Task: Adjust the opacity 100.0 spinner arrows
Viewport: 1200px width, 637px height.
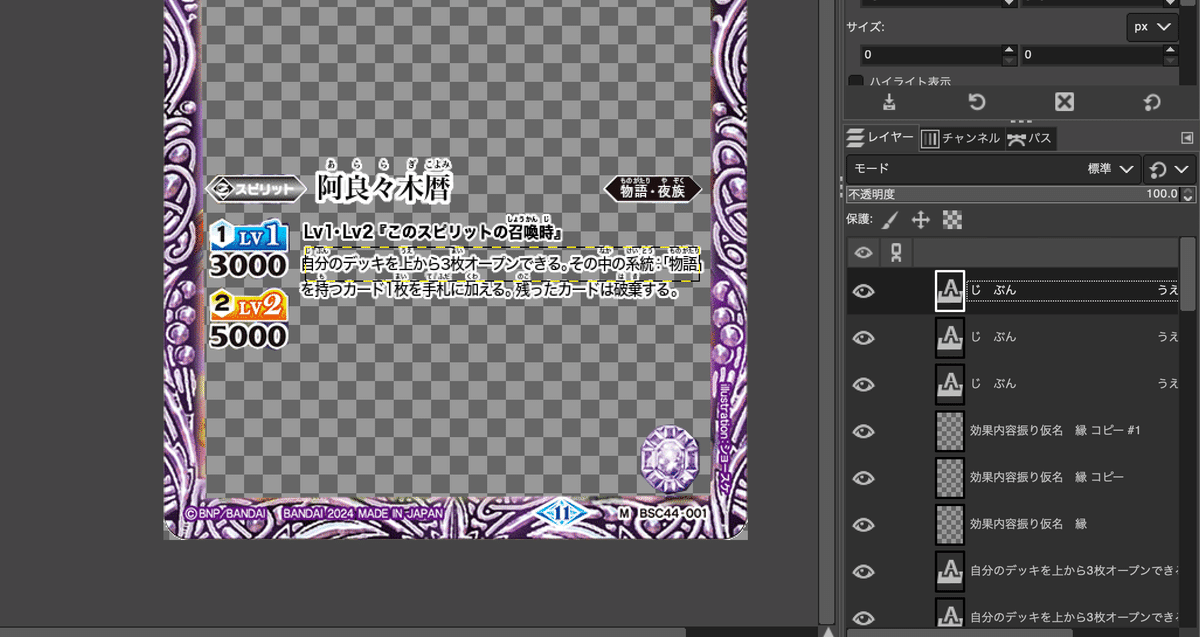Action: coord(1189,194)
